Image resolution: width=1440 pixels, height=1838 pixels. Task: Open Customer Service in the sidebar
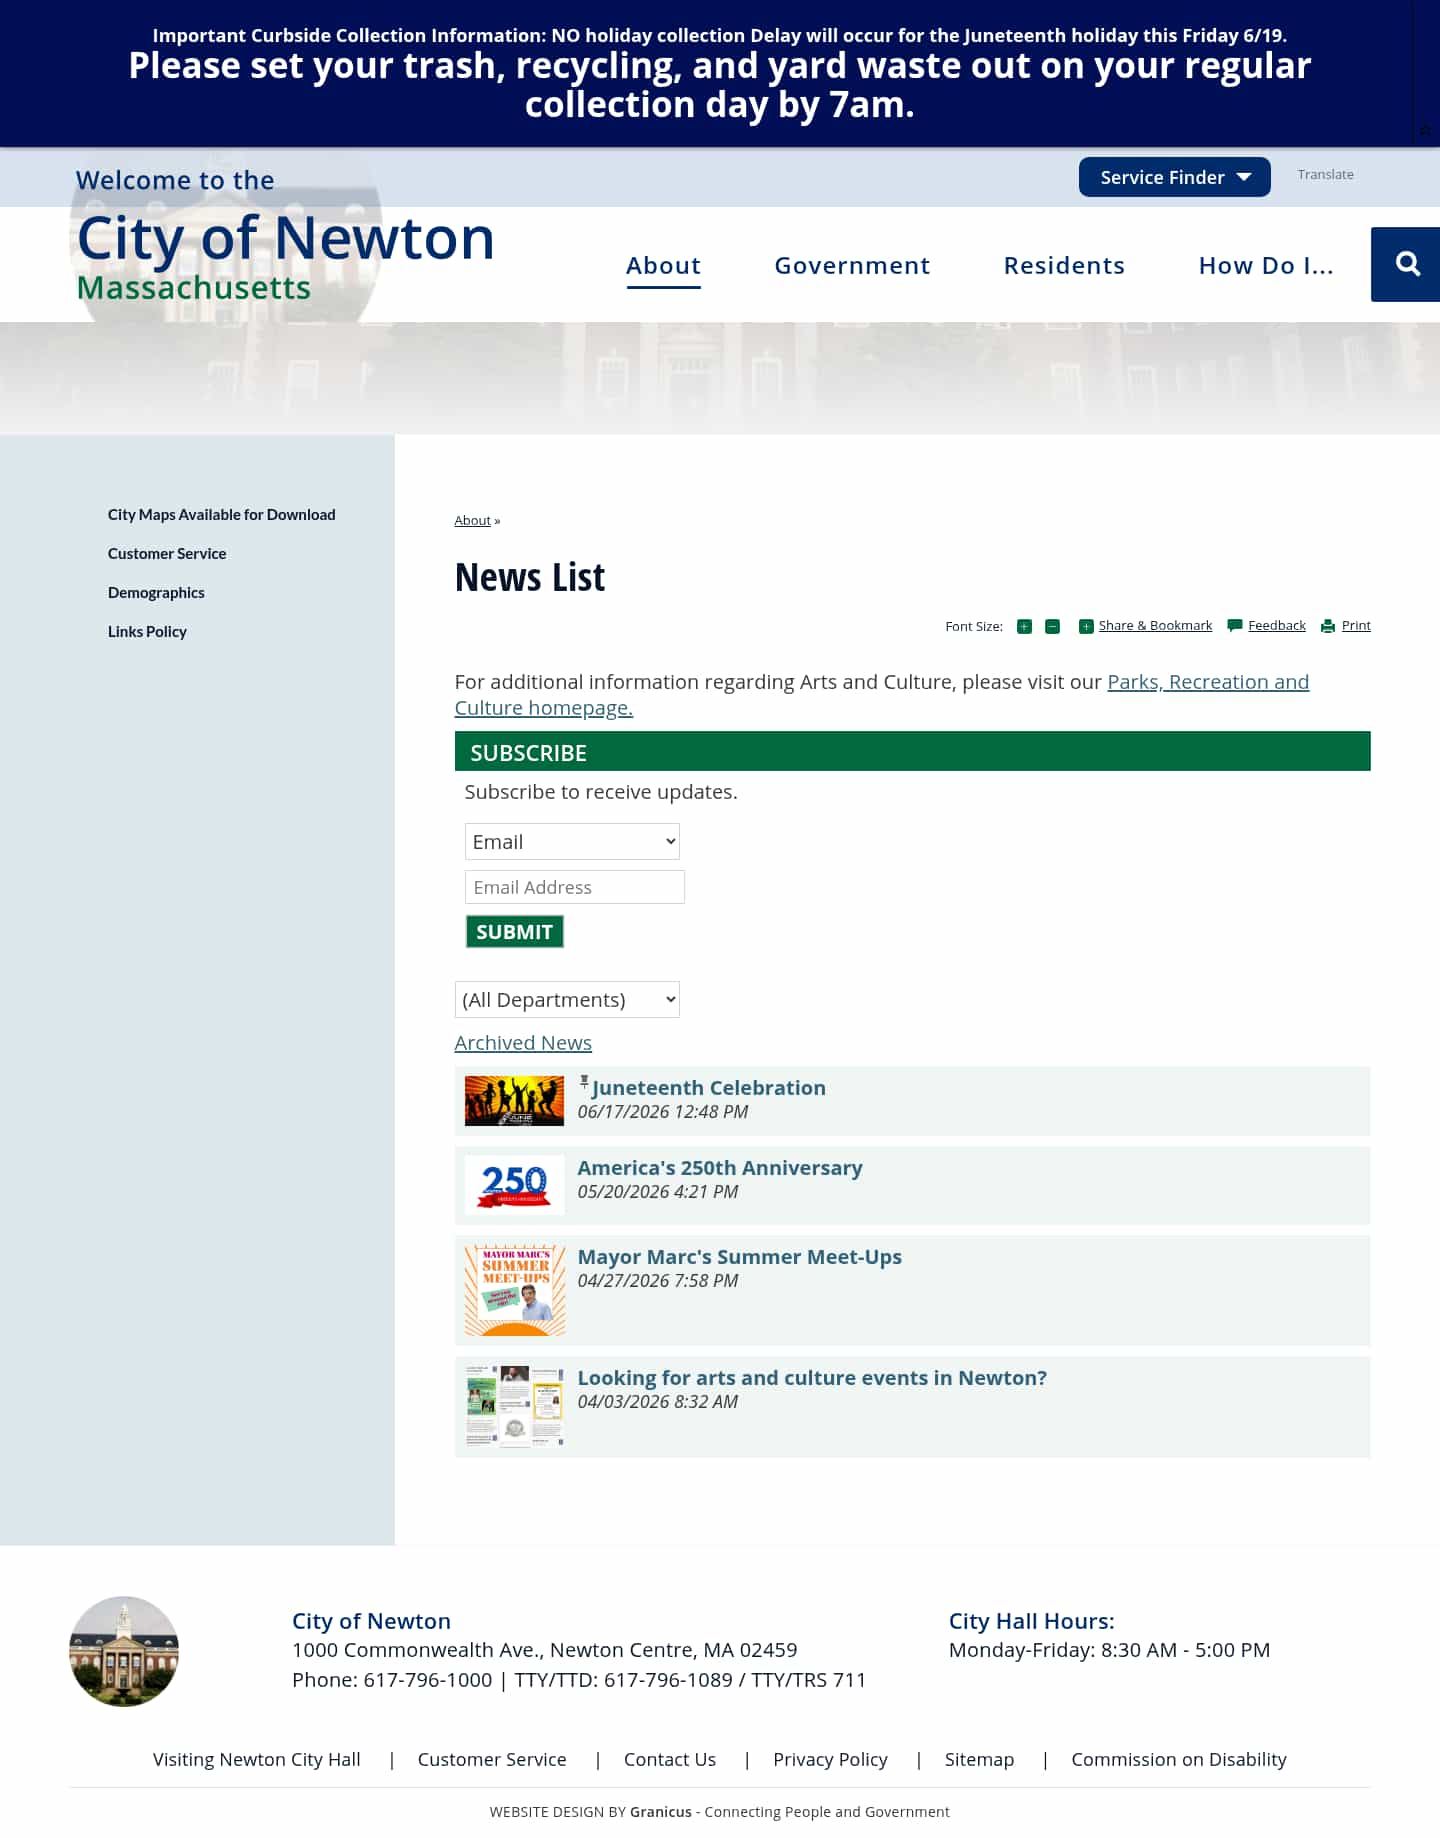167,553
